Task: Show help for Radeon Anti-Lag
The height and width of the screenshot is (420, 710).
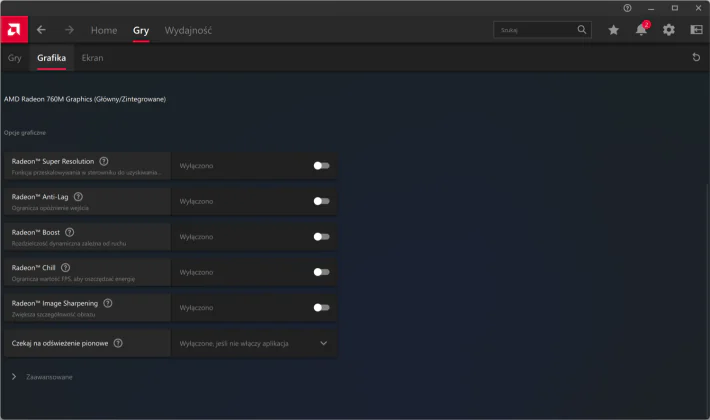Action: (x=78, y=196)
